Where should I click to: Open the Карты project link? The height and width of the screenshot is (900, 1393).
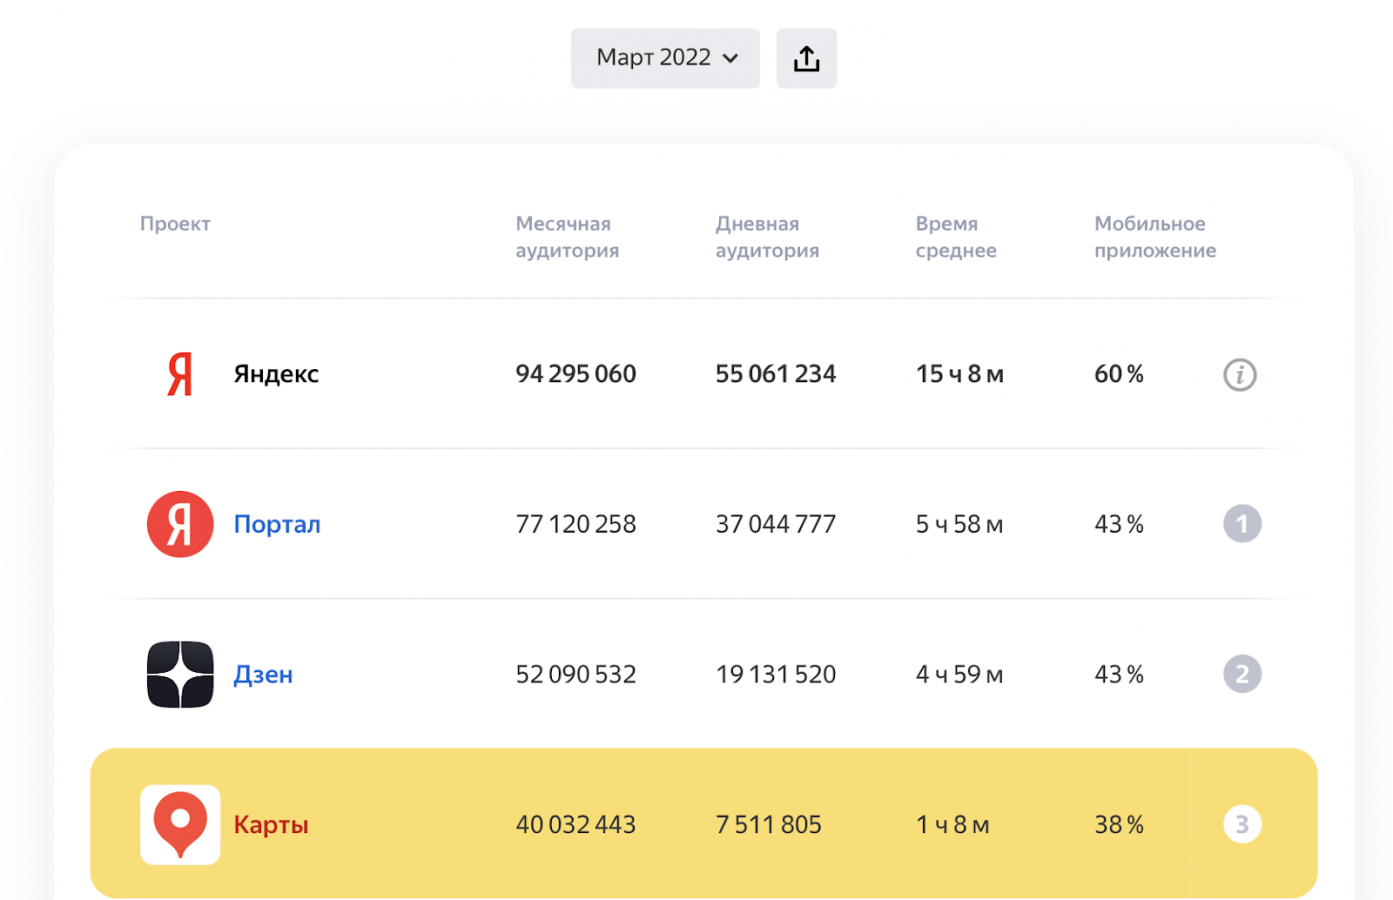[x=271, y=825]
